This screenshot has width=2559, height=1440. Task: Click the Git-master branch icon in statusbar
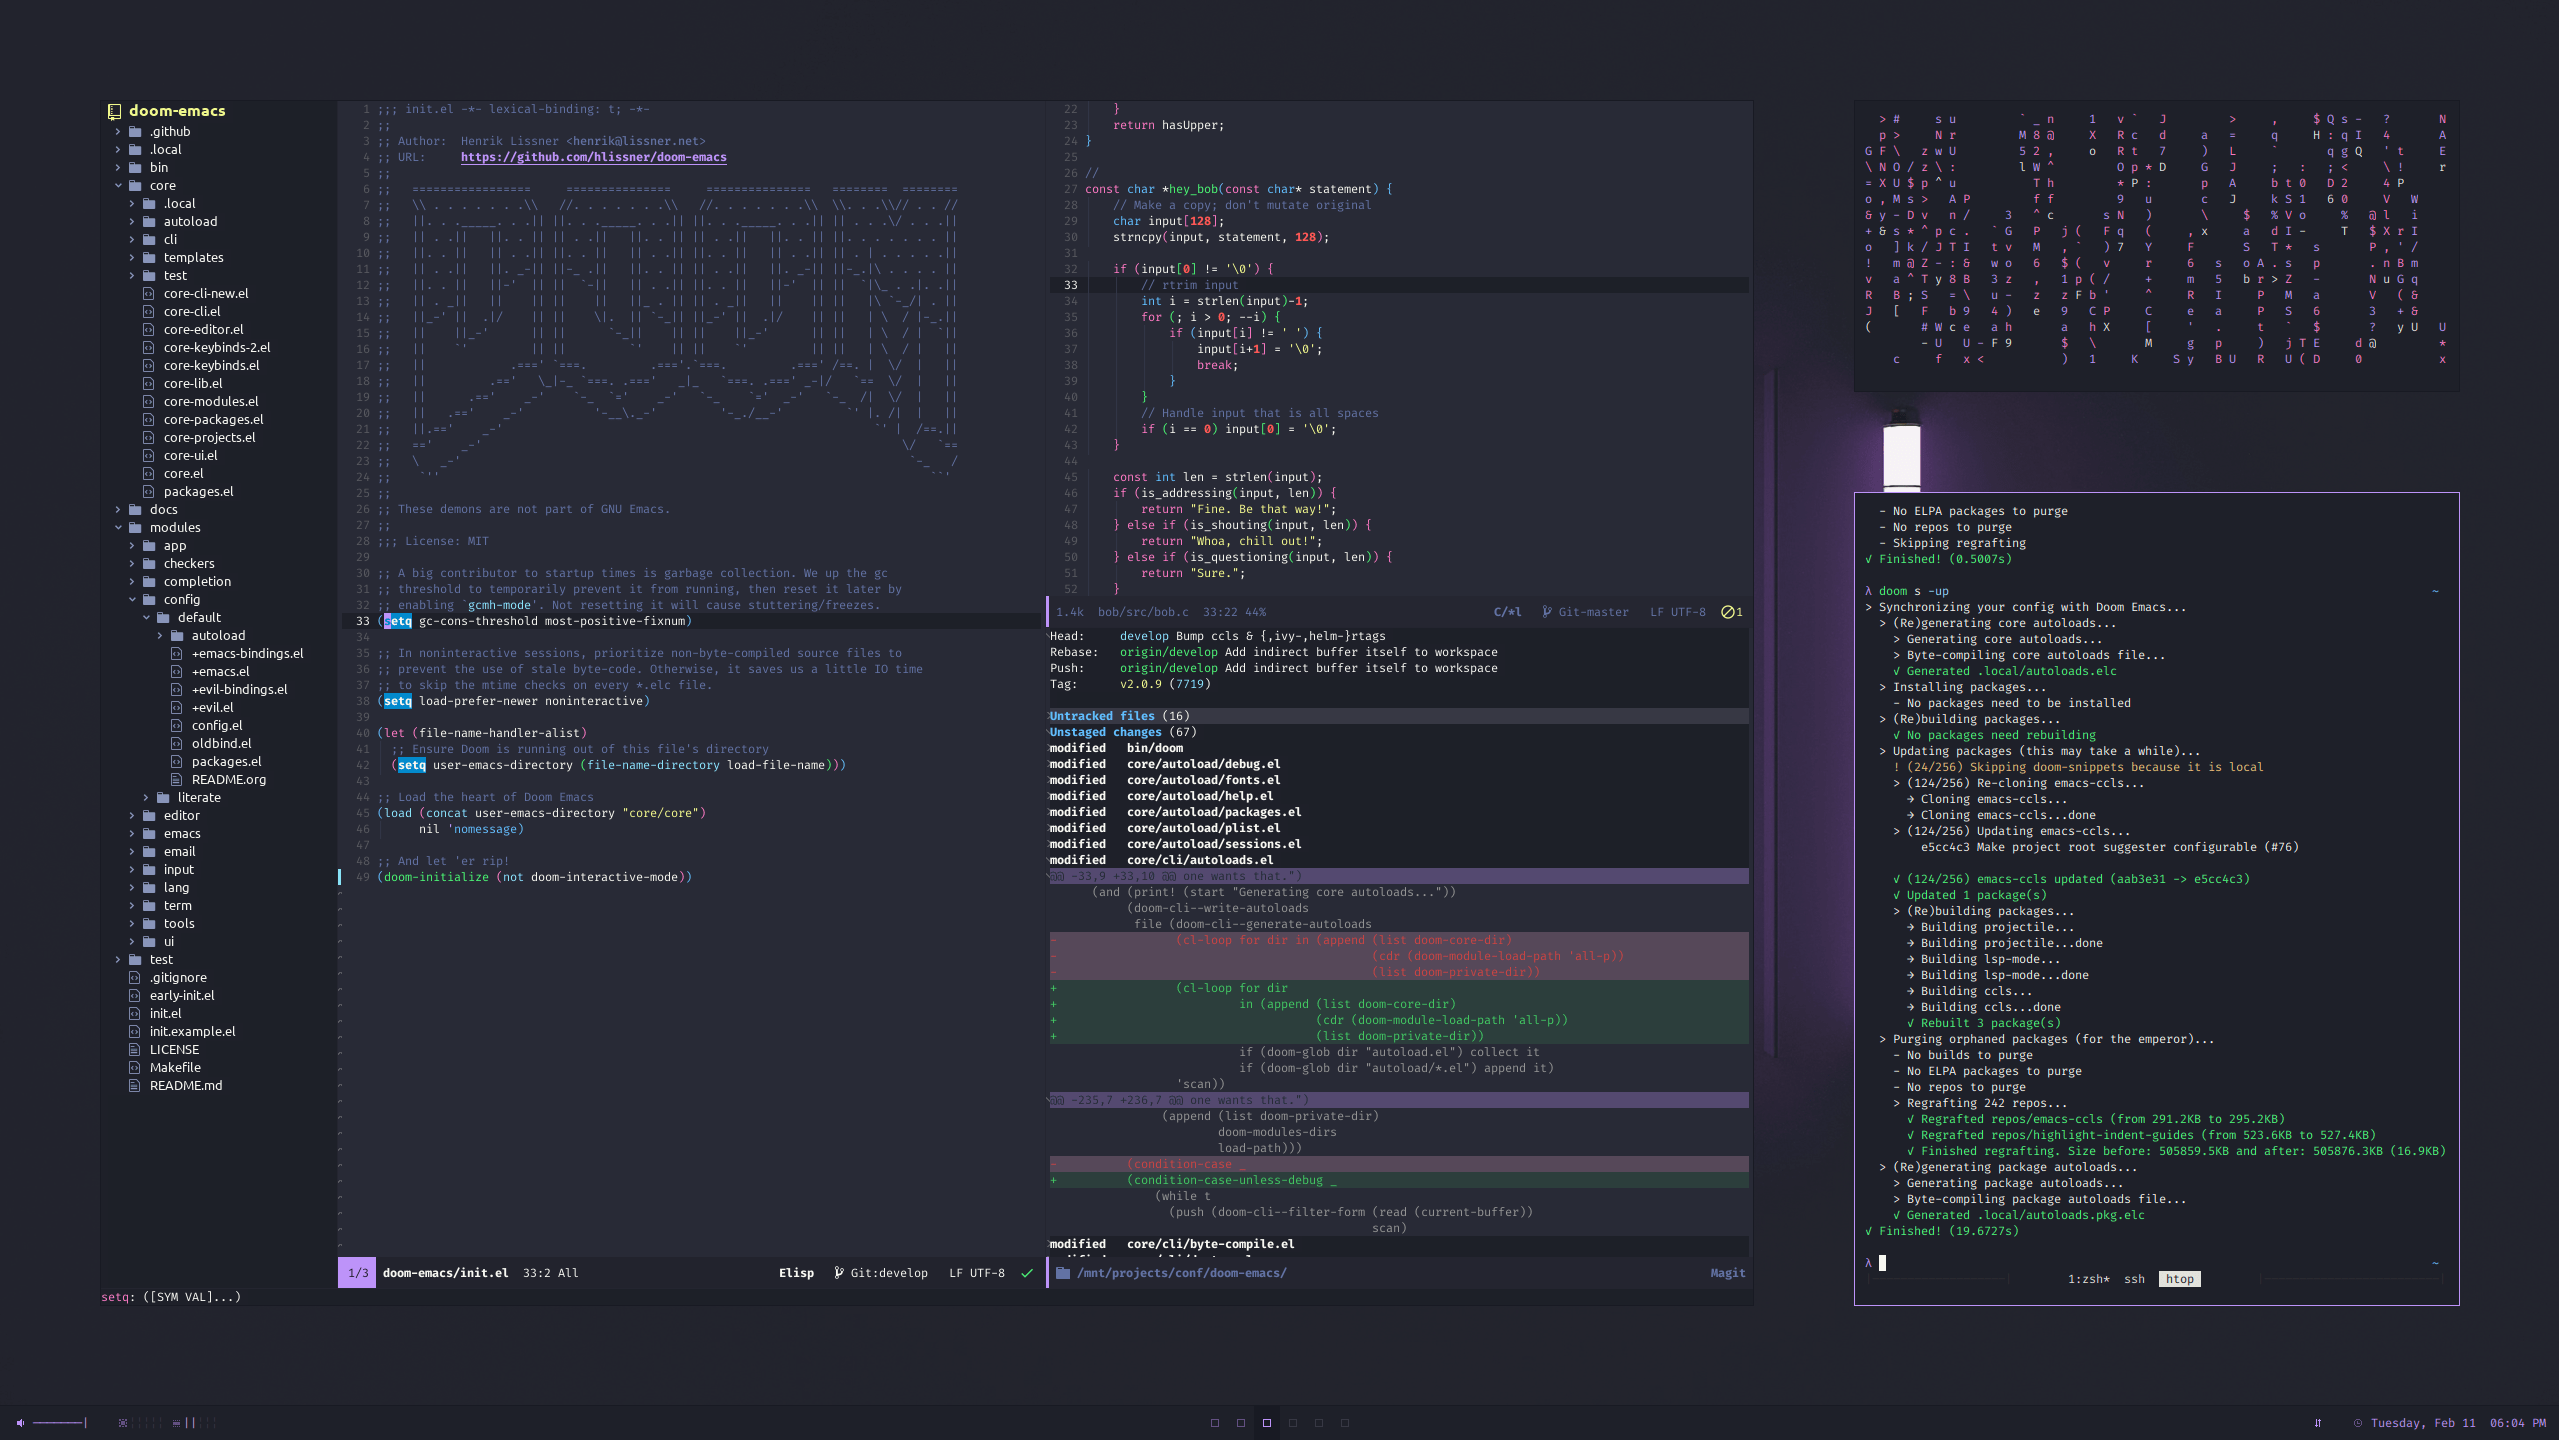pos(1543,612)
